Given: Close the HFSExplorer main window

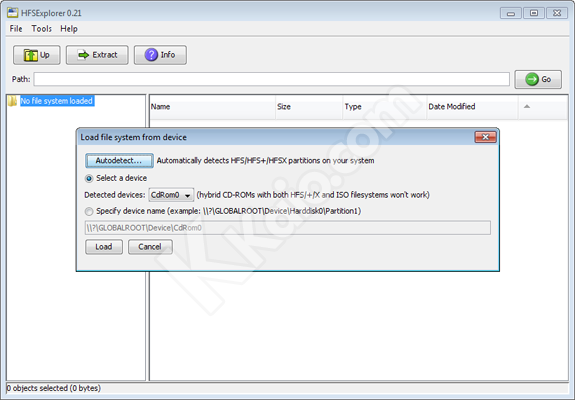Looking at the screenshot, I should click(x=557, y=13).
